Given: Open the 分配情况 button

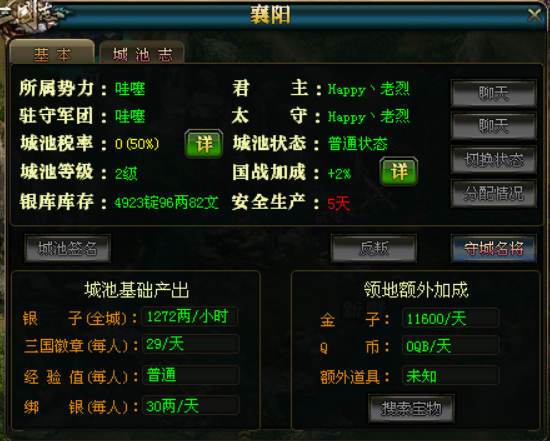Looking at the screenshot, I should click(494, 193).
